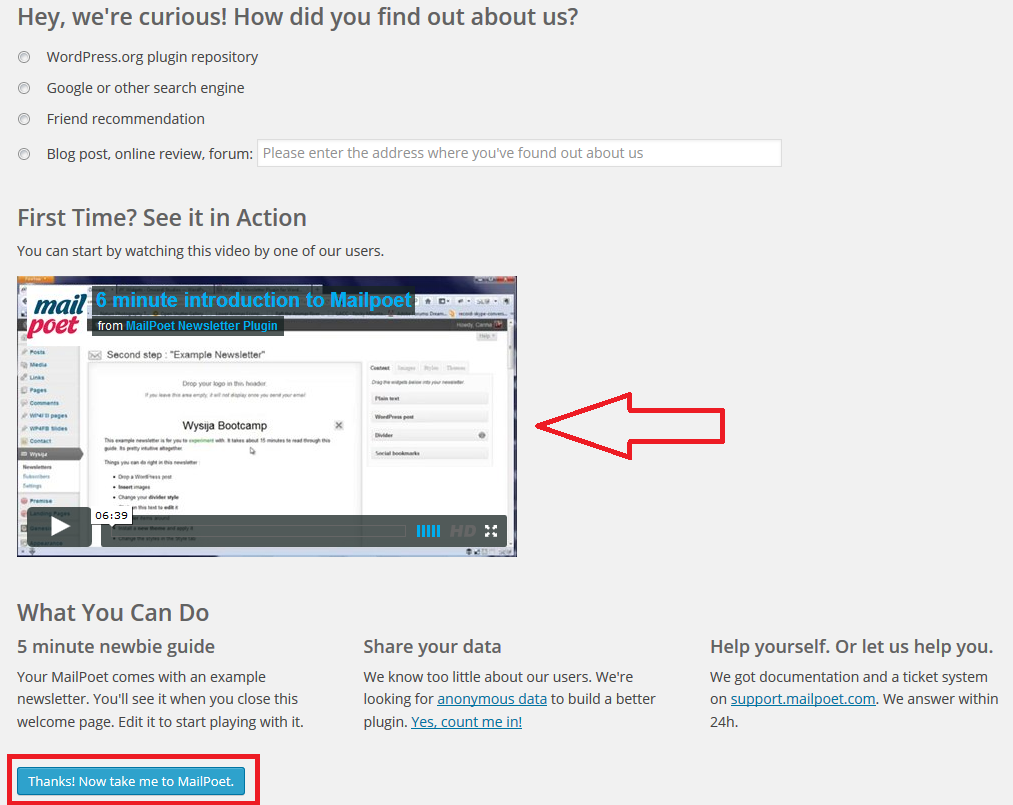The width and height of the screenshot is (1013, 805).
Task: Click the "Share your data" heading
Action: (x=432, y=647)
